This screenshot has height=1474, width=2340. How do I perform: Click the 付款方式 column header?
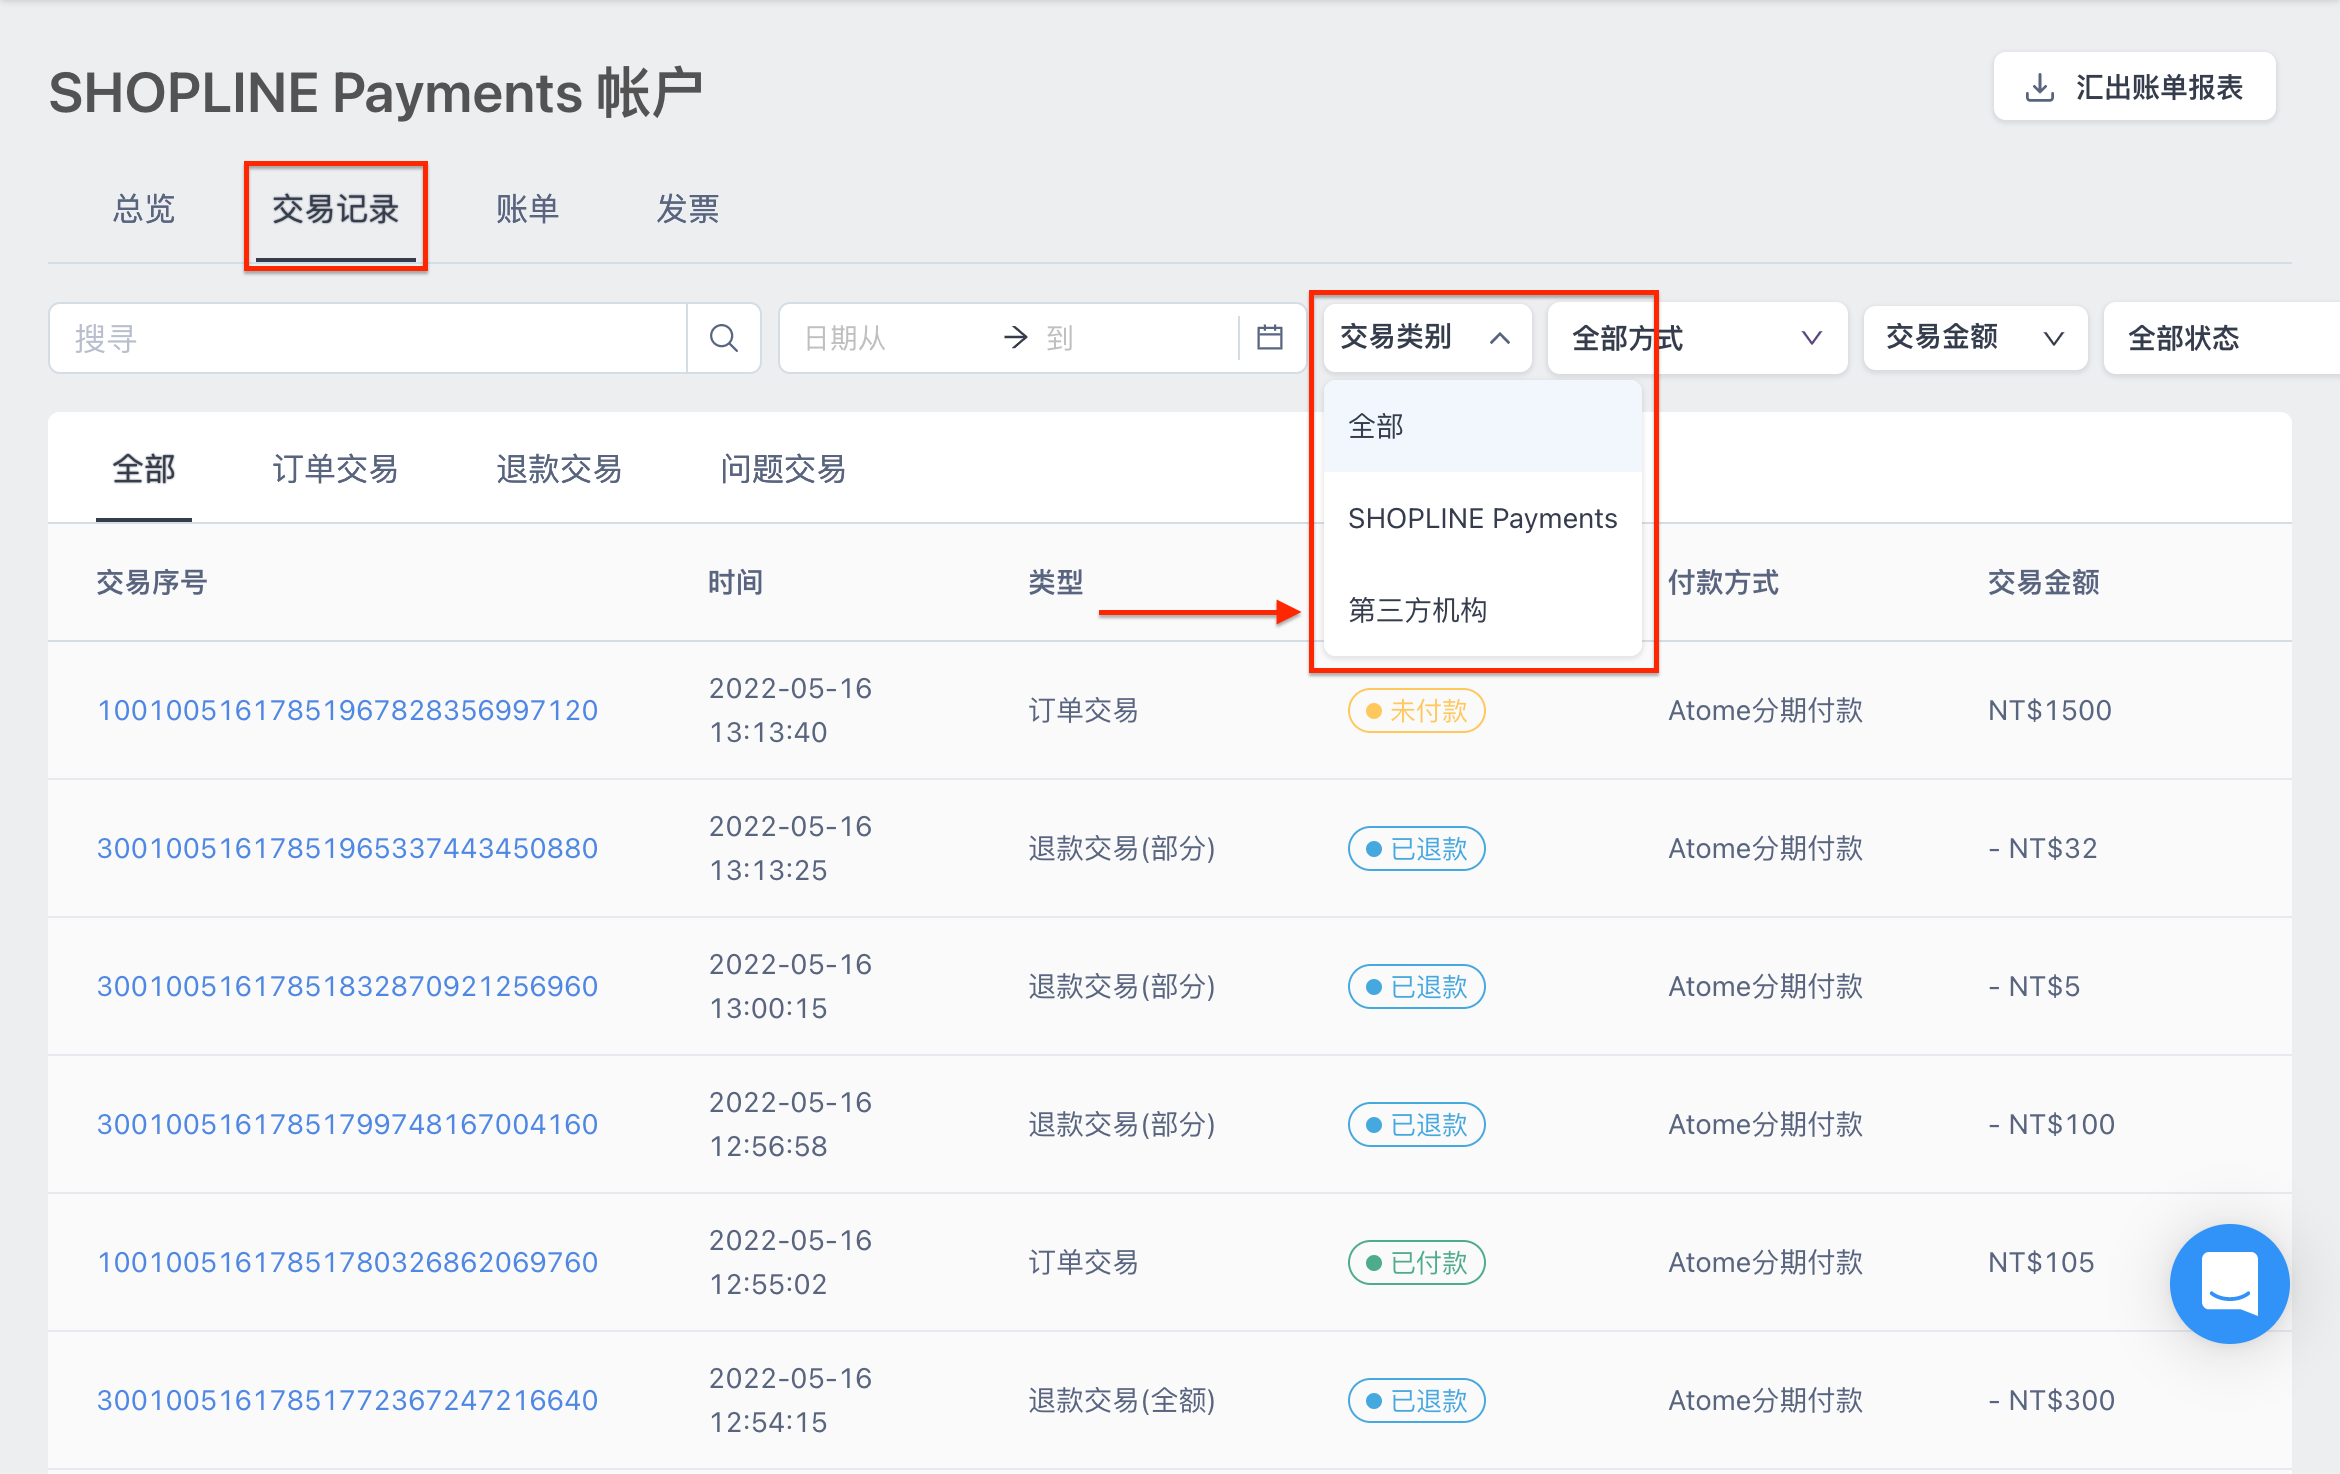click(1723, 582)
